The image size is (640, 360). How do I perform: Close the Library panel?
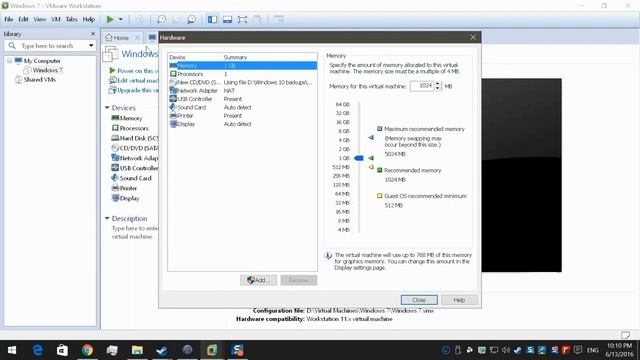point(93,34)
